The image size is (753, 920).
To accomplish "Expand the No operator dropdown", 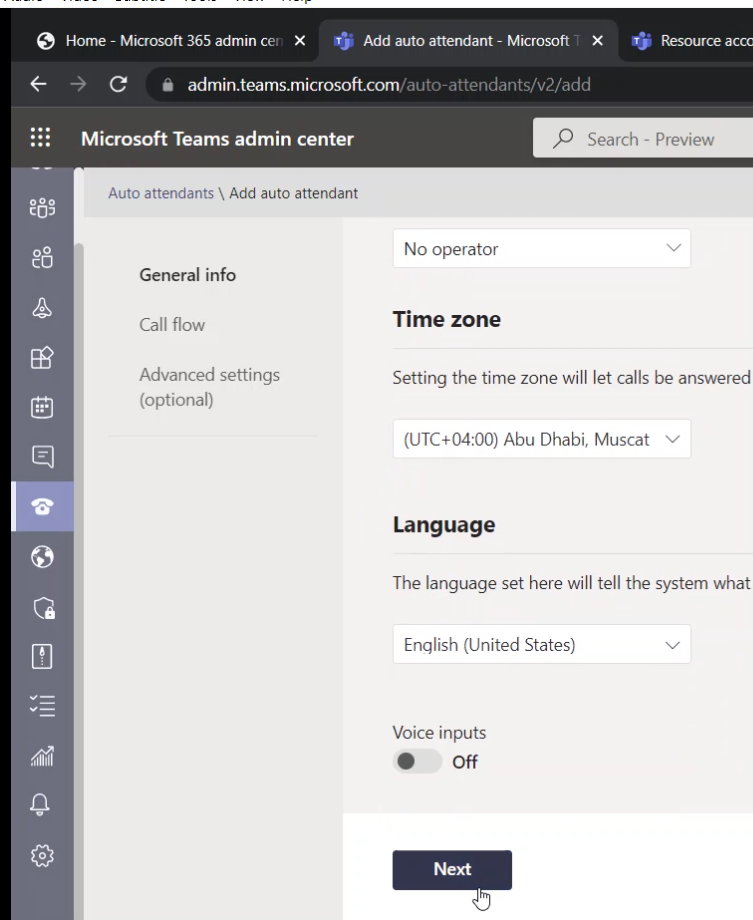I will pos(541,249).
